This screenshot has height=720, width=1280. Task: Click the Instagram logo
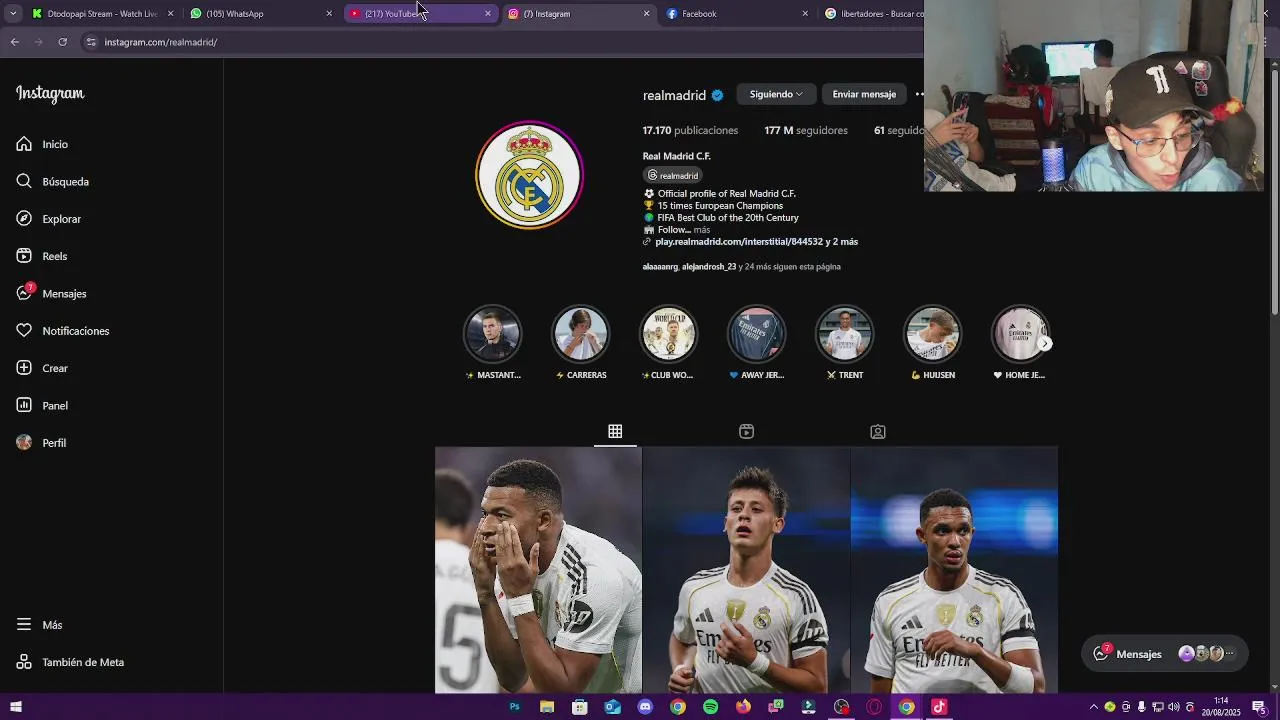click(50, 94)
